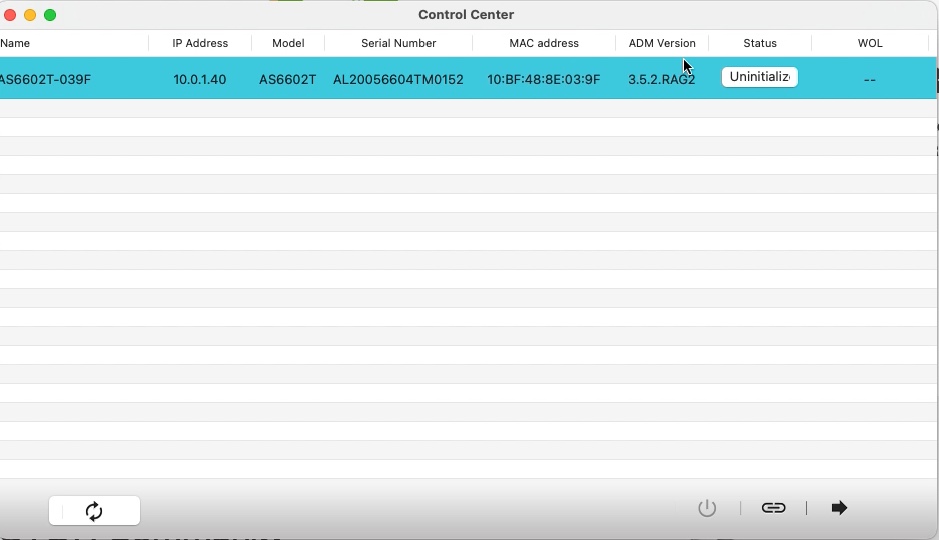Click the refresh device list button

click(x=94, y=511)
